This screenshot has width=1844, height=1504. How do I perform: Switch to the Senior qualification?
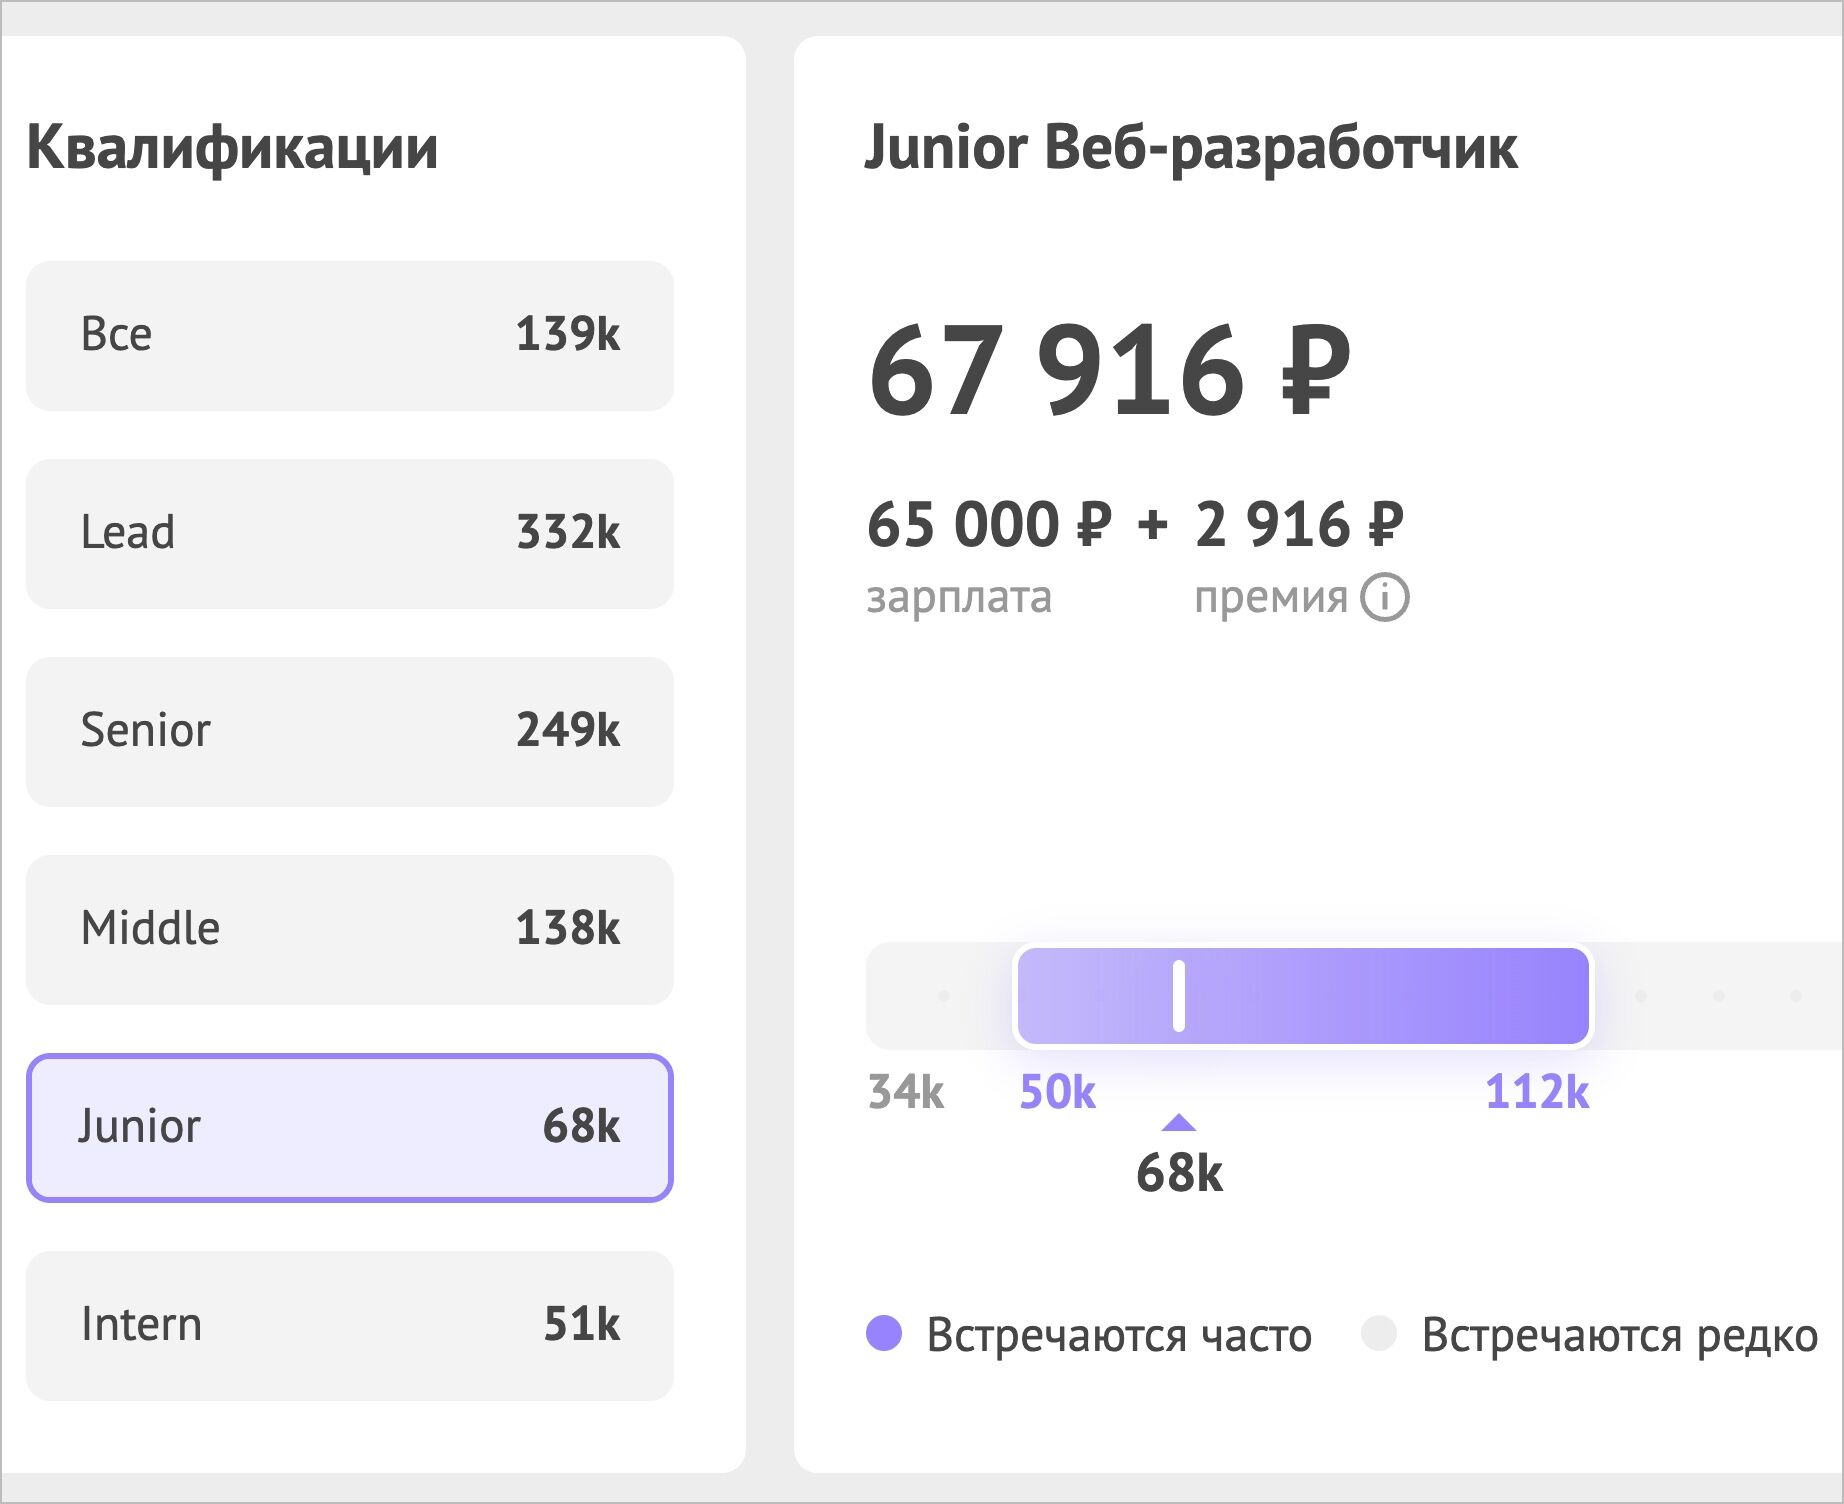(350, 731)
